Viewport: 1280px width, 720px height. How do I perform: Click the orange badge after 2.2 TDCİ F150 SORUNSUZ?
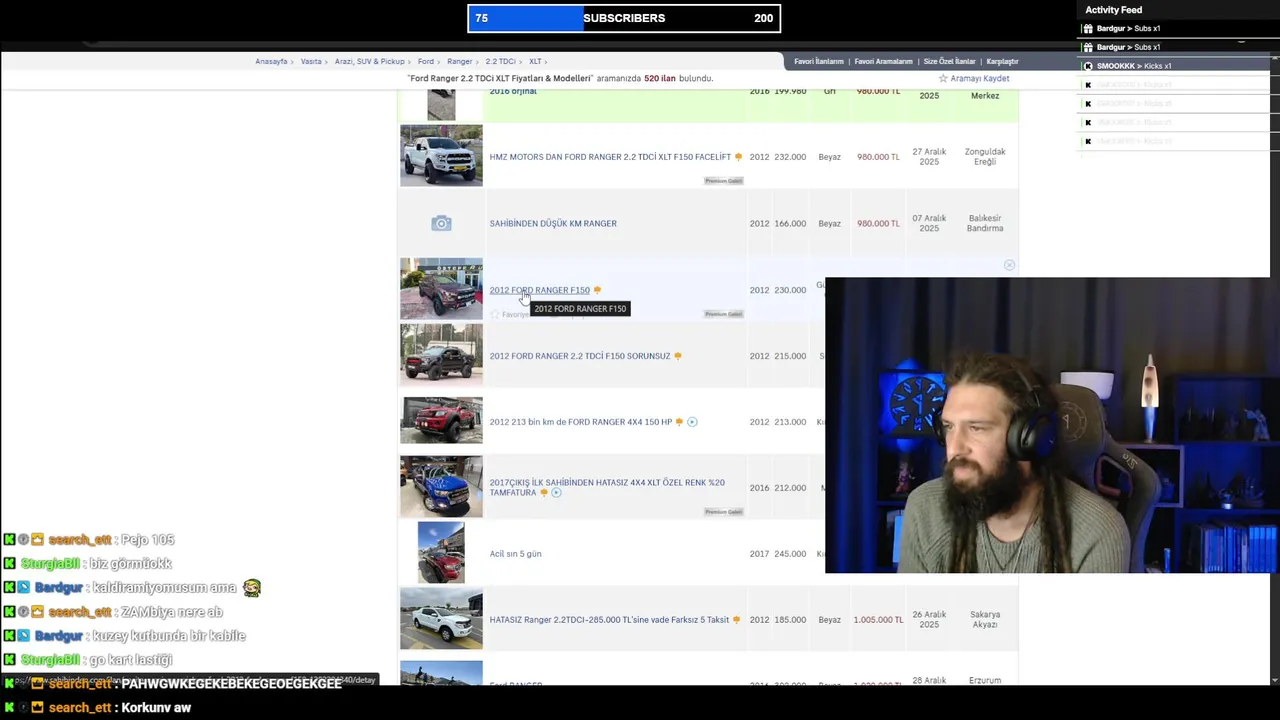coord(677,356)
